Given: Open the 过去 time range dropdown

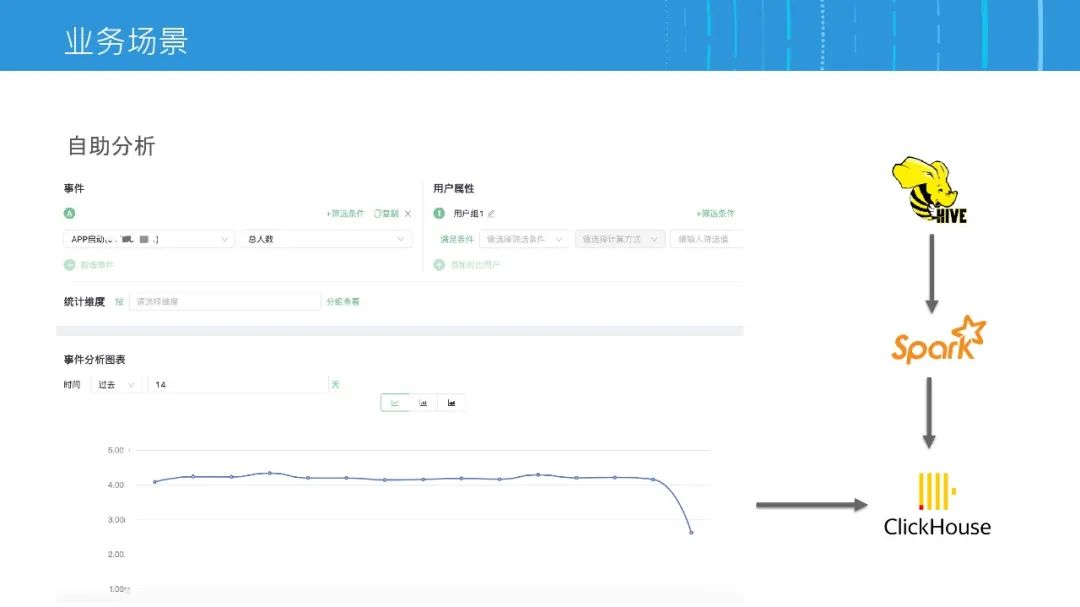Looking at the screenshot, I should click(x=116, y=384).
